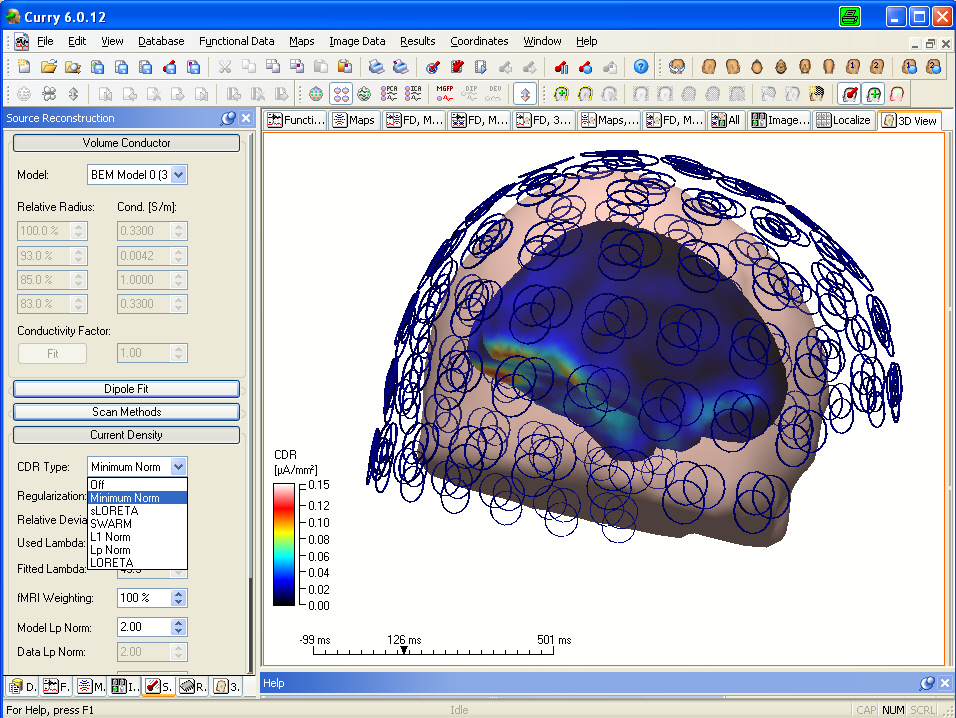Viewport: 956px width, 718px height.
Task: Pin the Source Reconstruction panel
Action: pos(228,118)
